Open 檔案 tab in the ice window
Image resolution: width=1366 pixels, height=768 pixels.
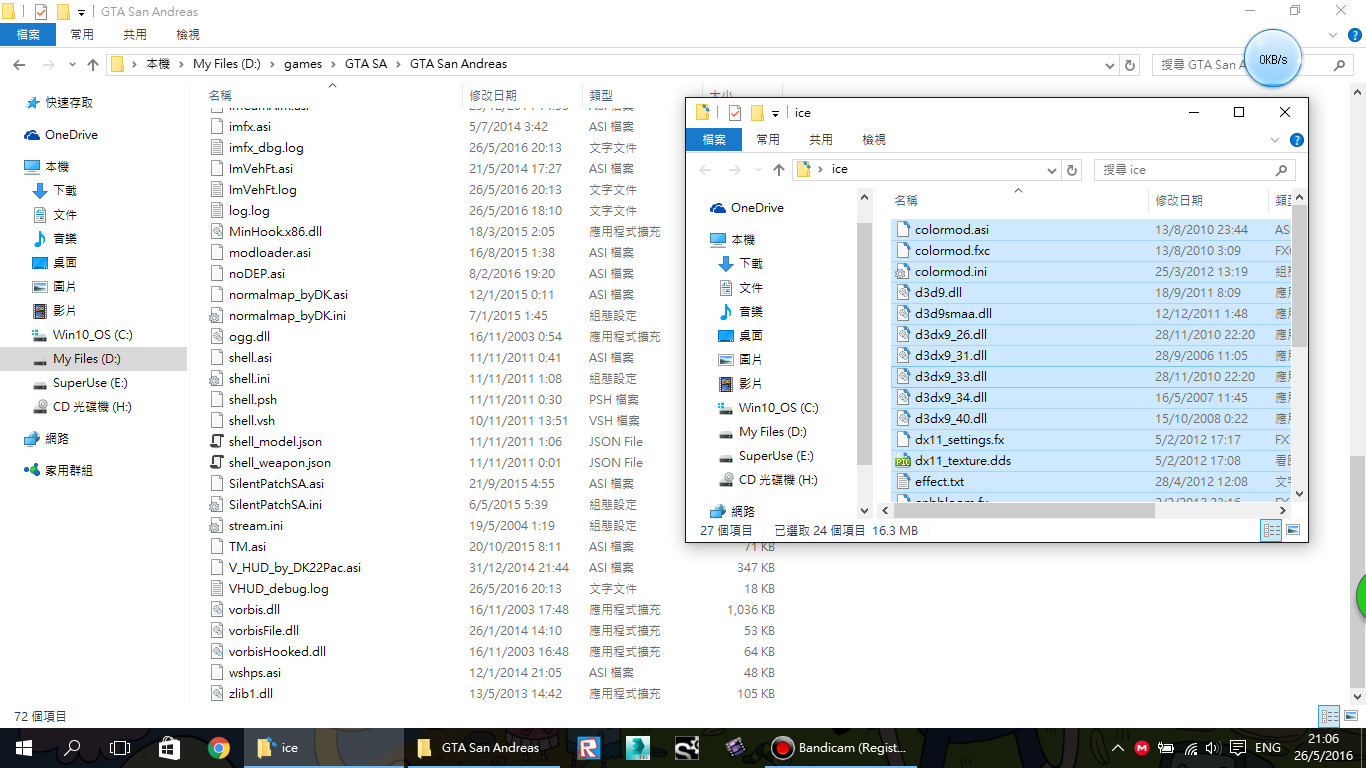(x=714, y=140)
